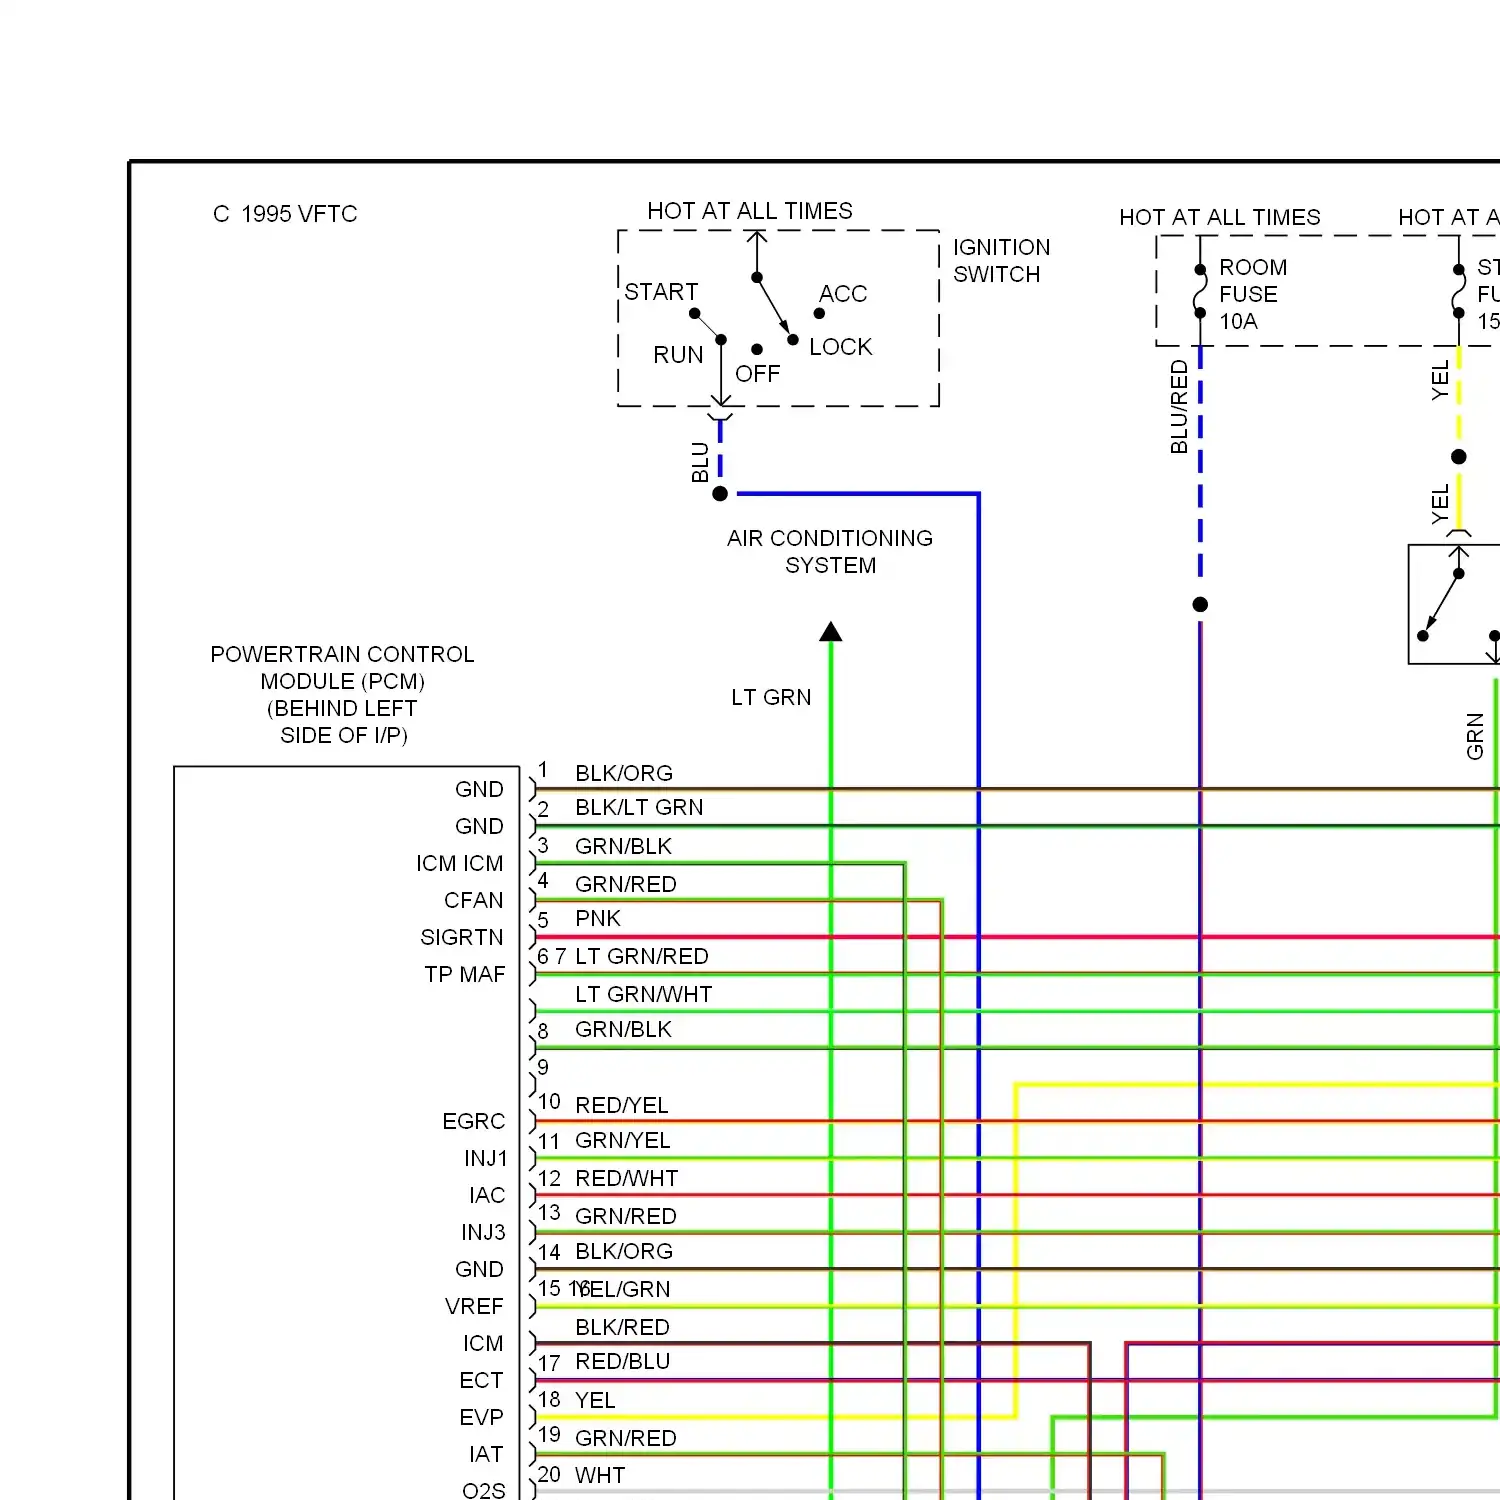Click pin 10 'RED/YEL' wire label
The height and width of the screenshot is (1500, 1500).
click(x=622, y=1106)
